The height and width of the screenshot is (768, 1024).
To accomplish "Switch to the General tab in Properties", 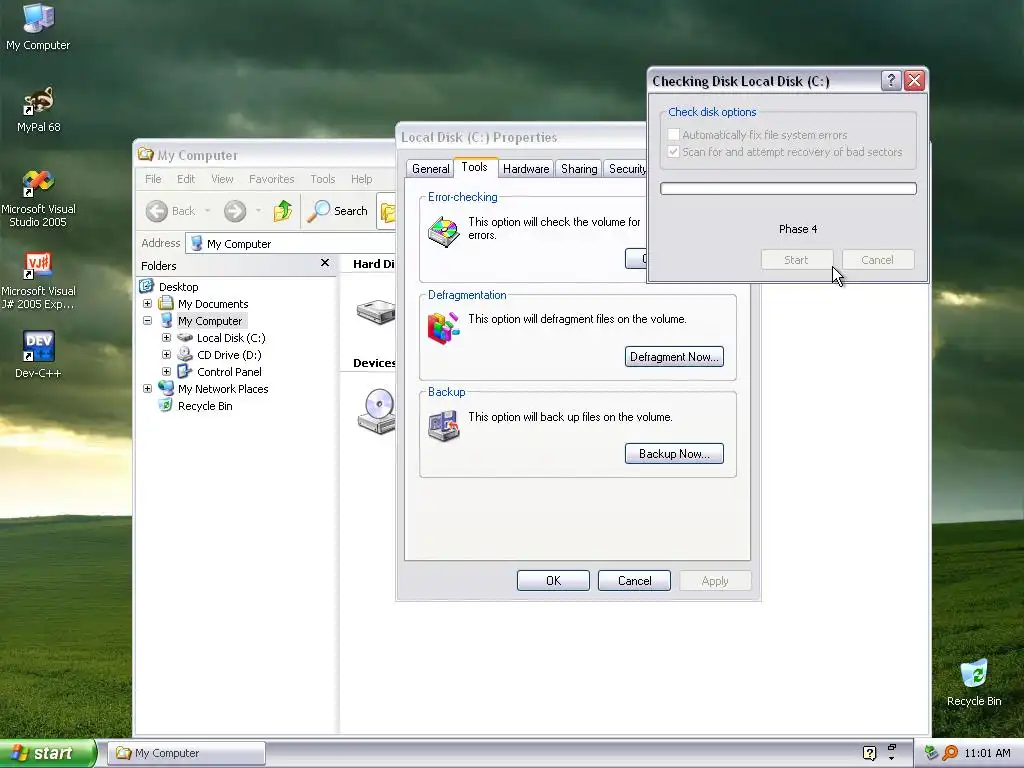I will [430, 168].
